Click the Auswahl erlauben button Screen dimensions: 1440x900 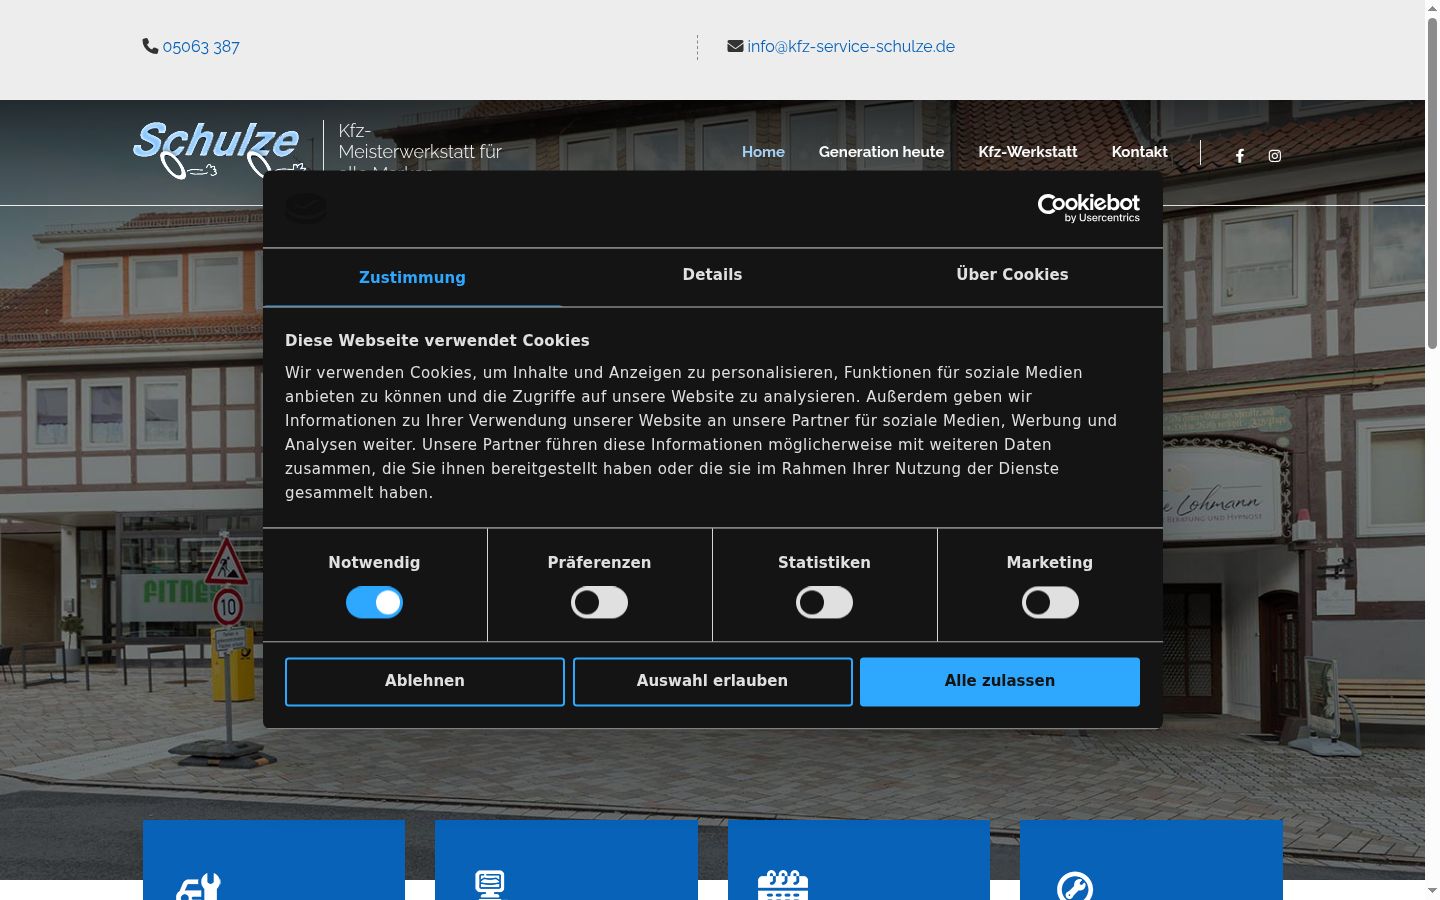[x=712, y=681]
